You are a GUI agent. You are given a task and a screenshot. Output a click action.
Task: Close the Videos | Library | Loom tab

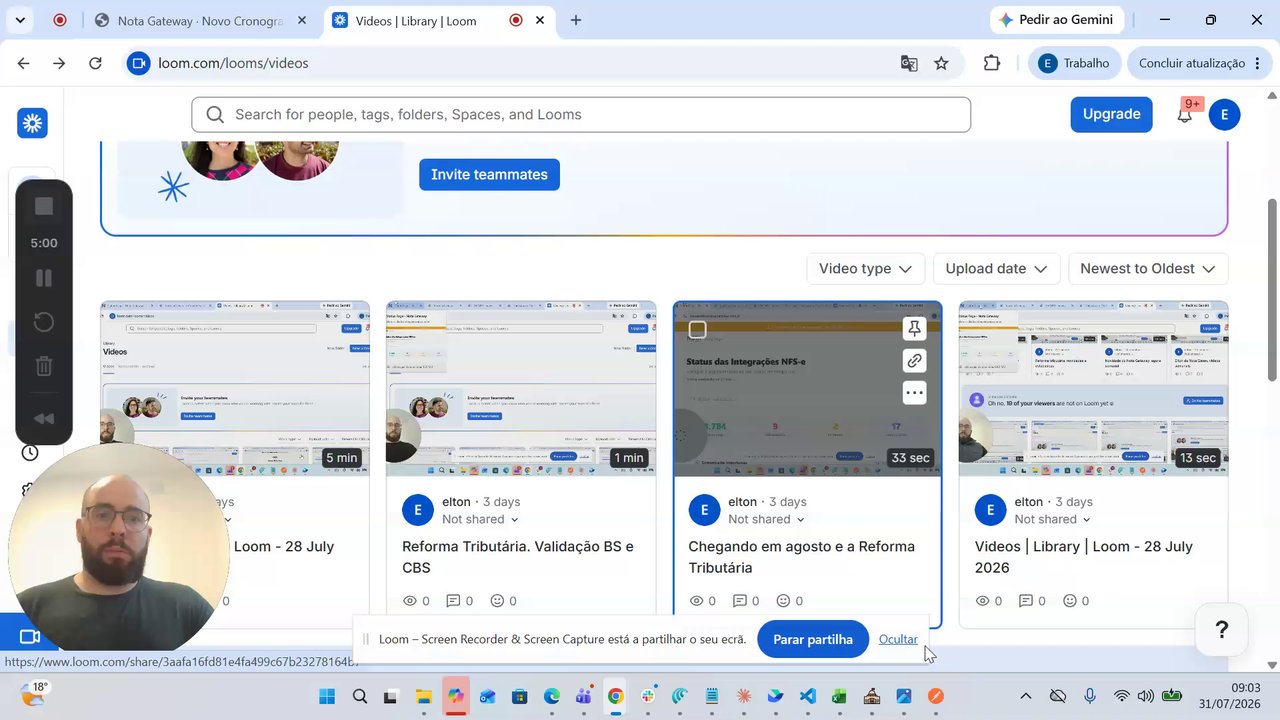[541, 20]
